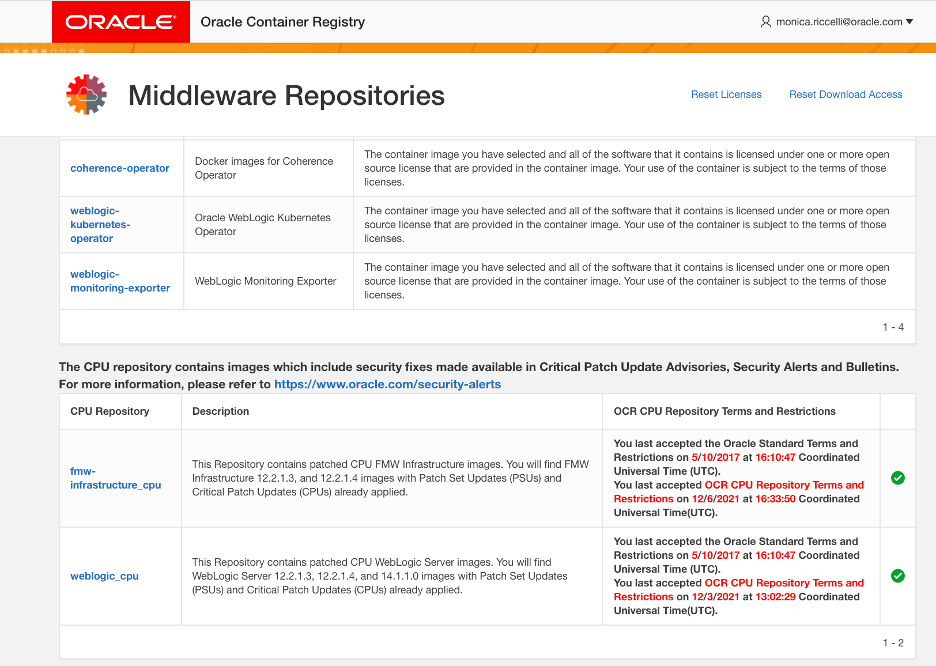Click the monica.riccelli@oracle.com account name
936x666 pixels.
click(x=839, y=22)
